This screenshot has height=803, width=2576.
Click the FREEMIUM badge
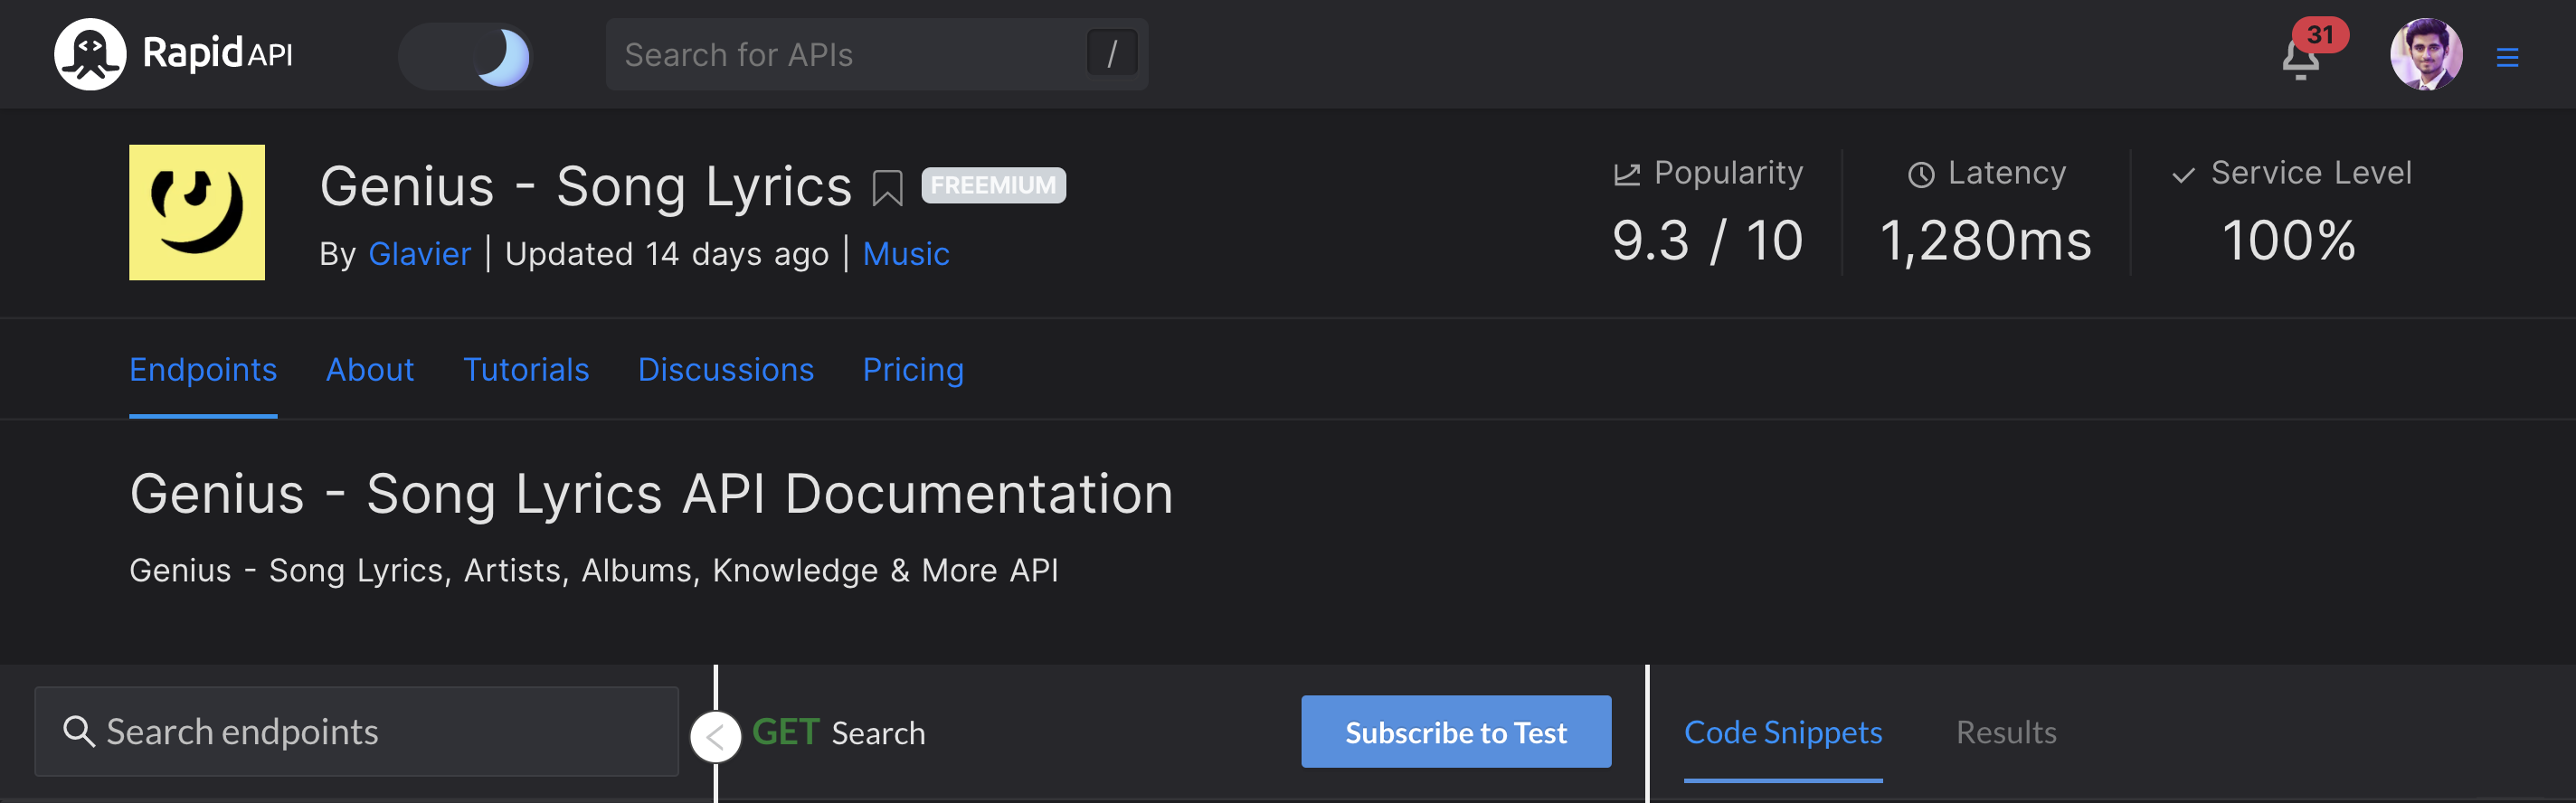[x=993, y=185]
